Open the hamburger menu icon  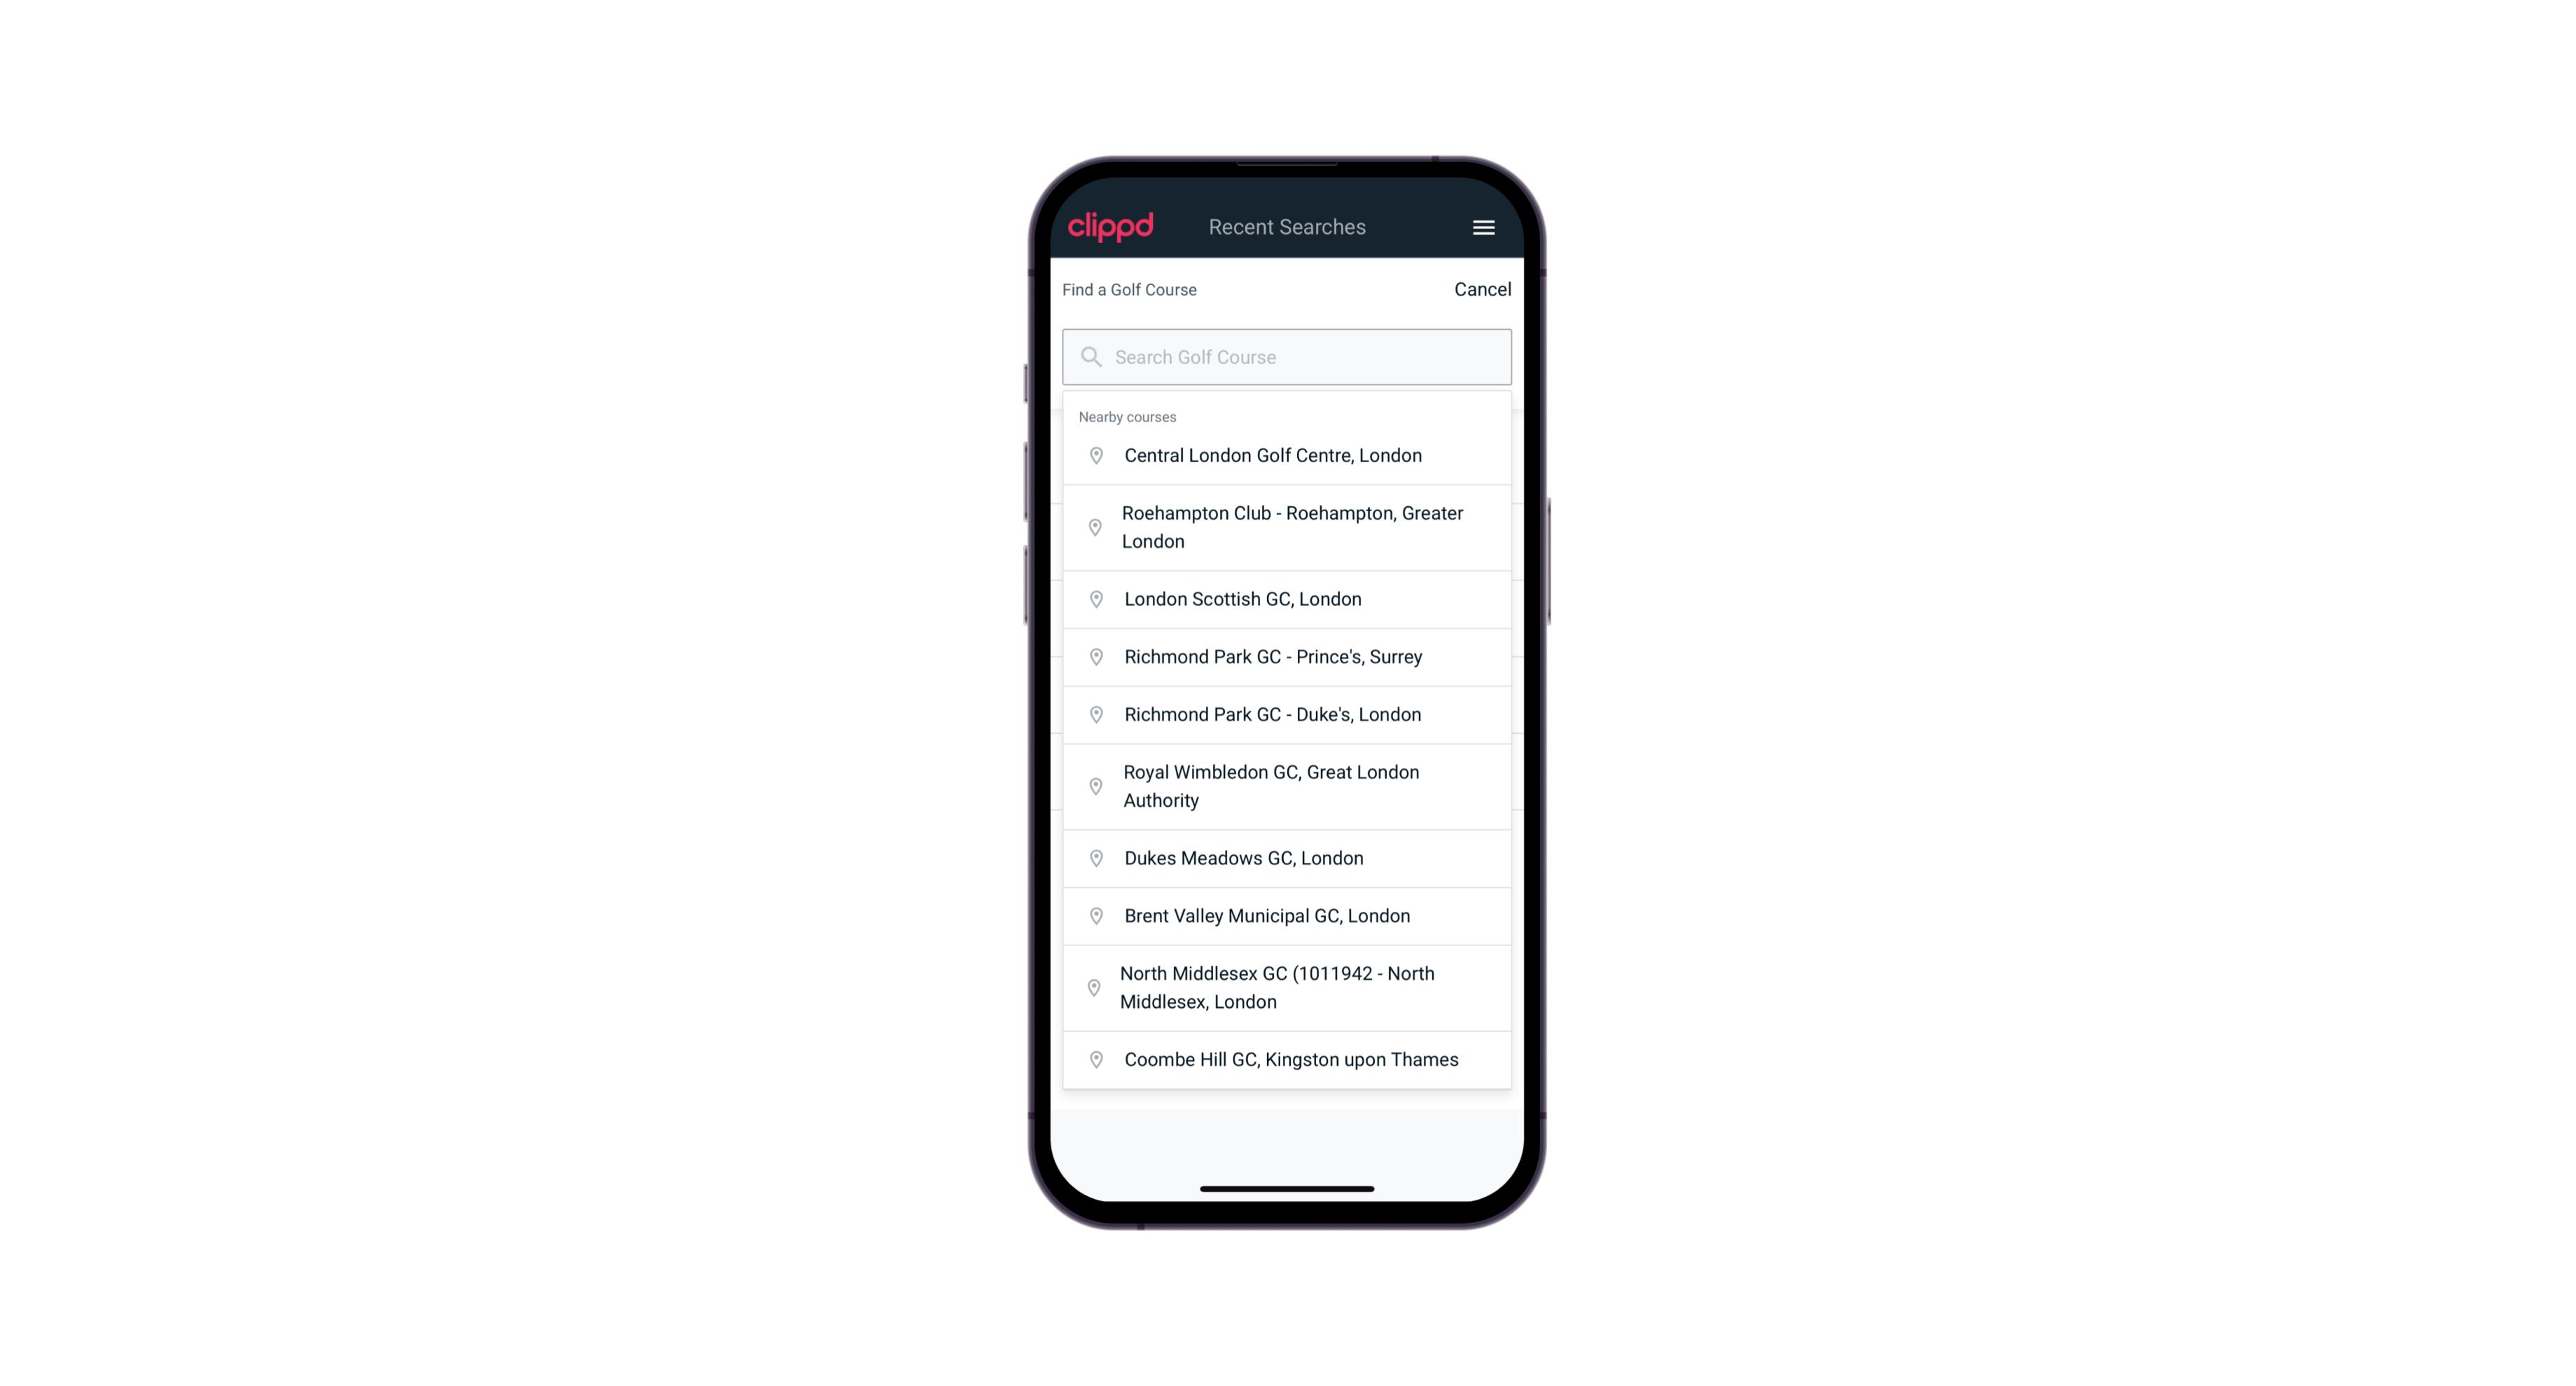pyautogui.click(x=1484, y=227)
